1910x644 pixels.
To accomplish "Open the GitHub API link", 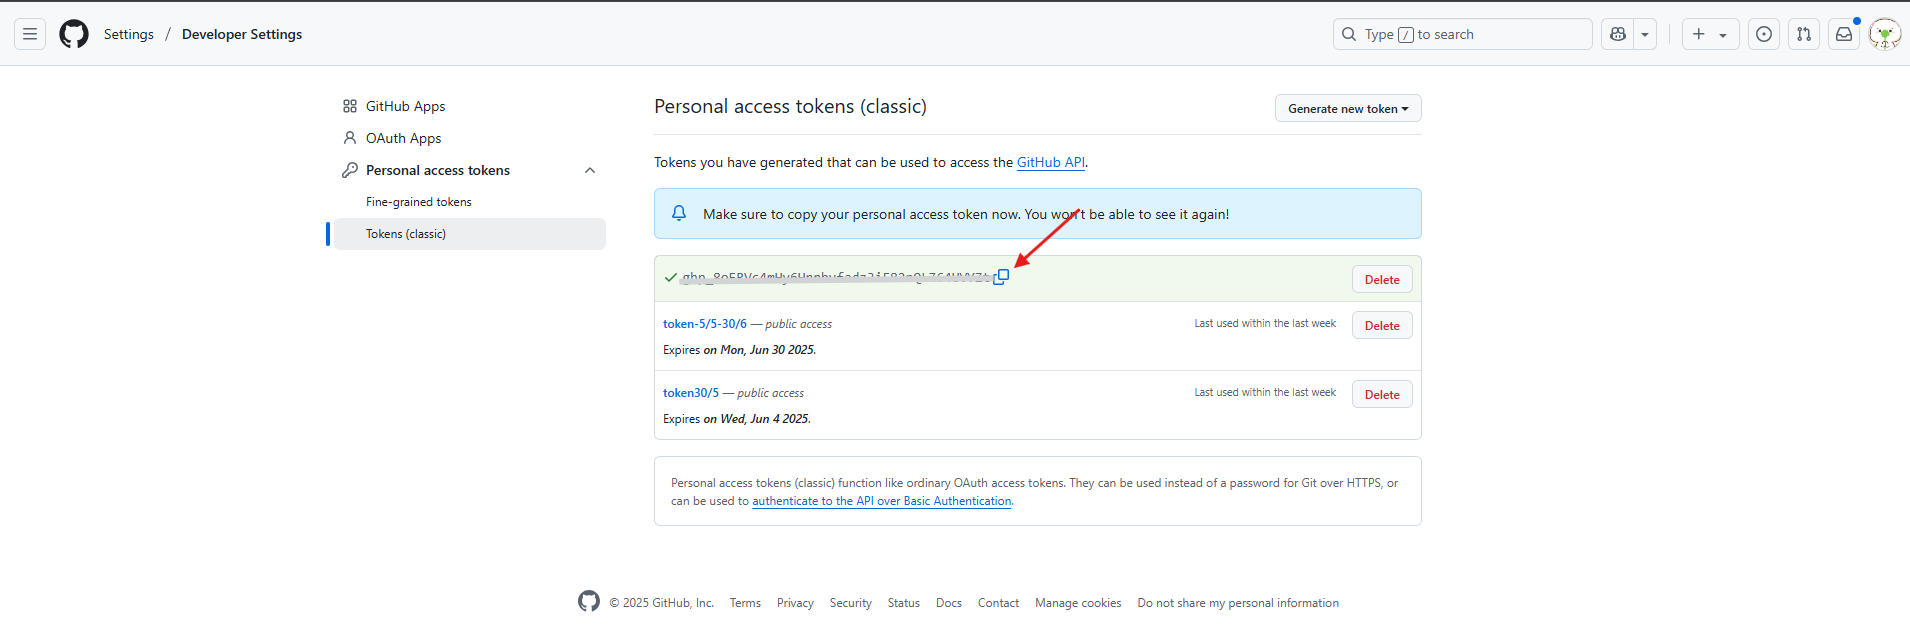I will 1050,162.
